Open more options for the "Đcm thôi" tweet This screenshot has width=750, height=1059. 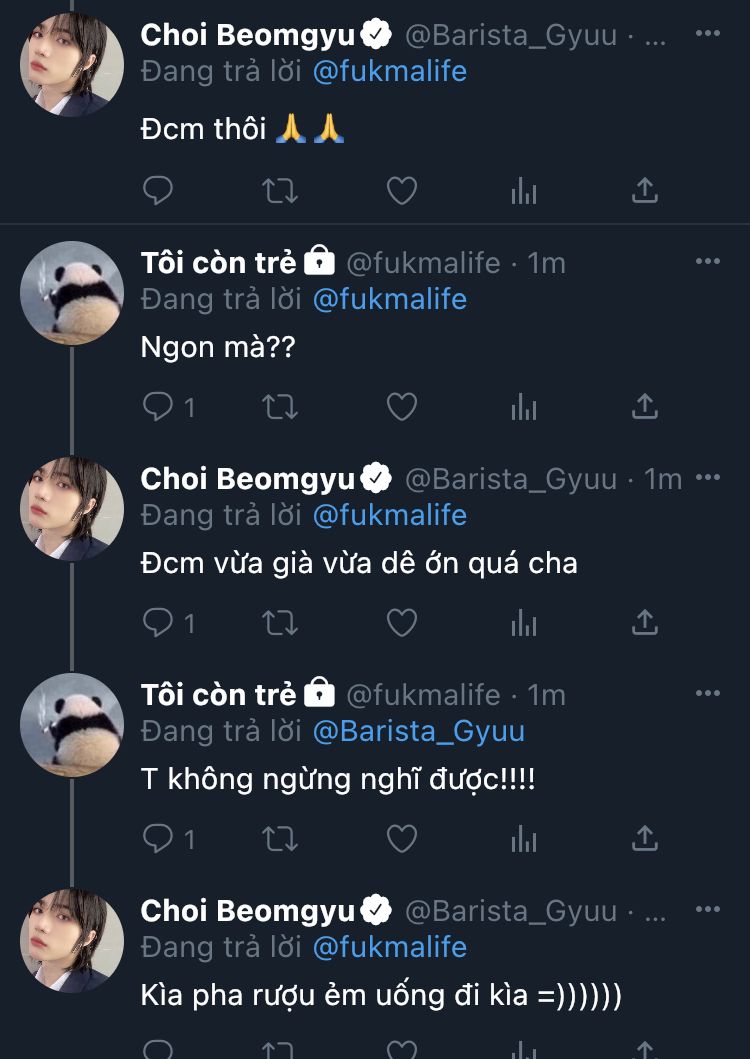[708, 34]
